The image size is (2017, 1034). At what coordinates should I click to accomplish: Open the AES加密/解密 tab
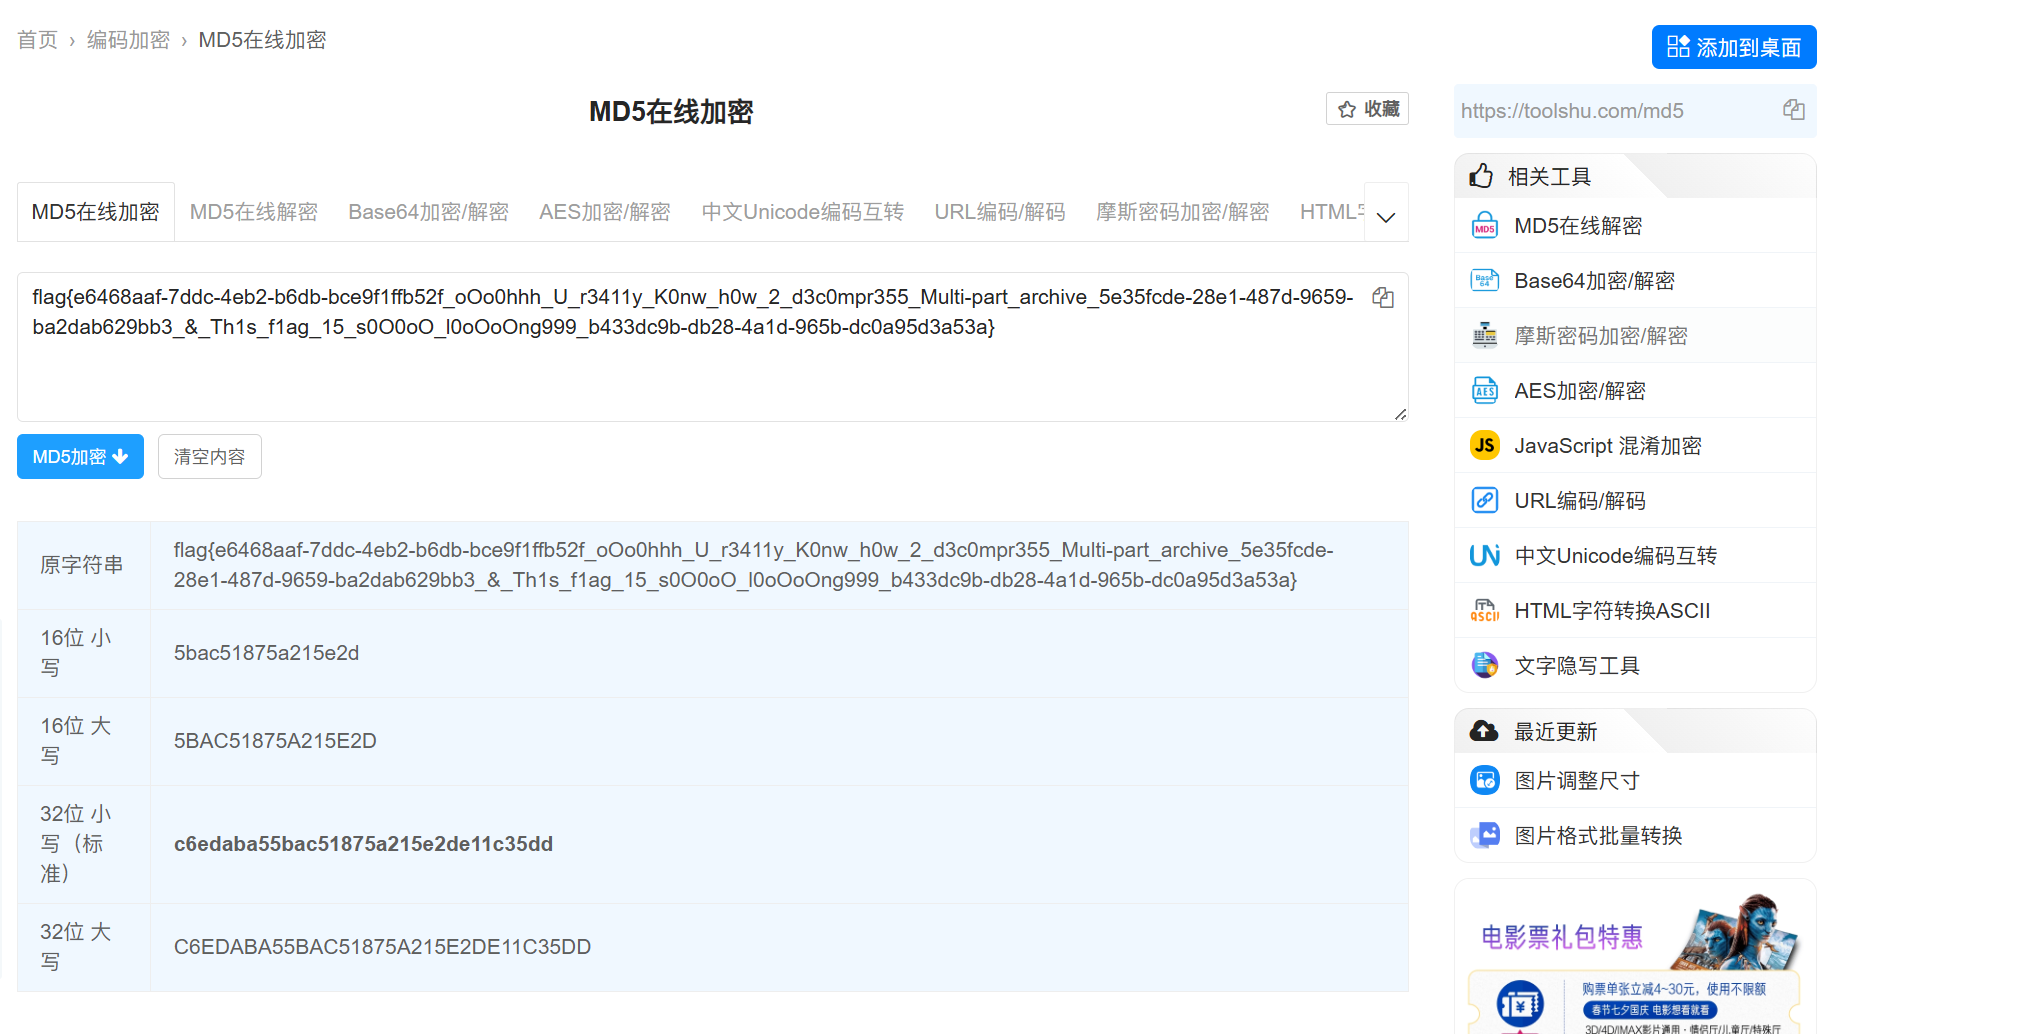pyautogui.click(x=605, y=212)
